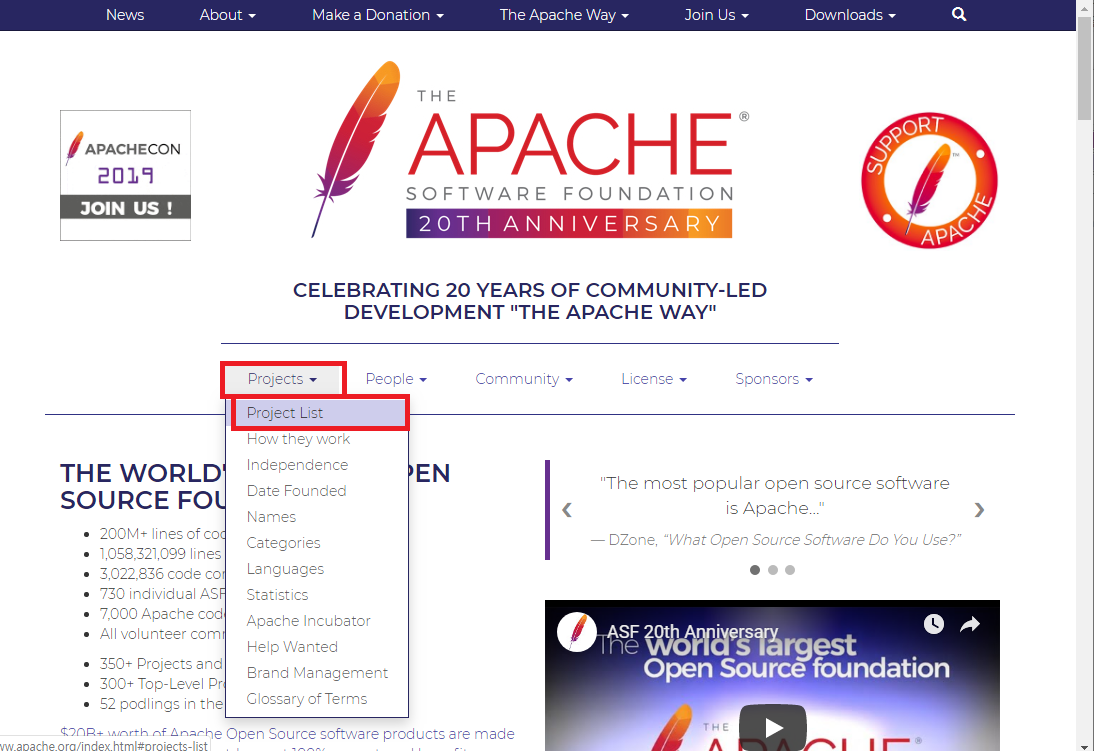
Task: Select Statistics menu entry
Action: pyautogui.click(x=317, y=595)
